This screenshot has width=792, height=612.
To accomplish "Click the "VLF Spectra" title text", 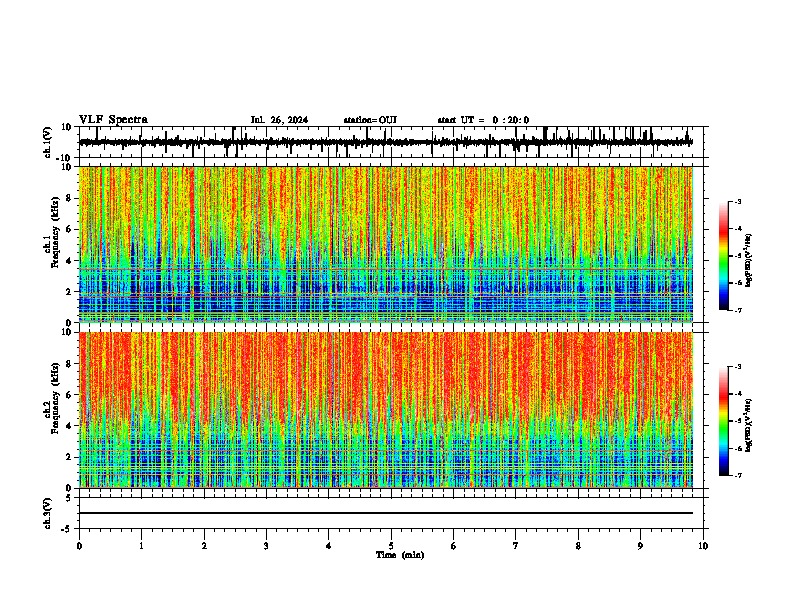I will tap(113, 120).
